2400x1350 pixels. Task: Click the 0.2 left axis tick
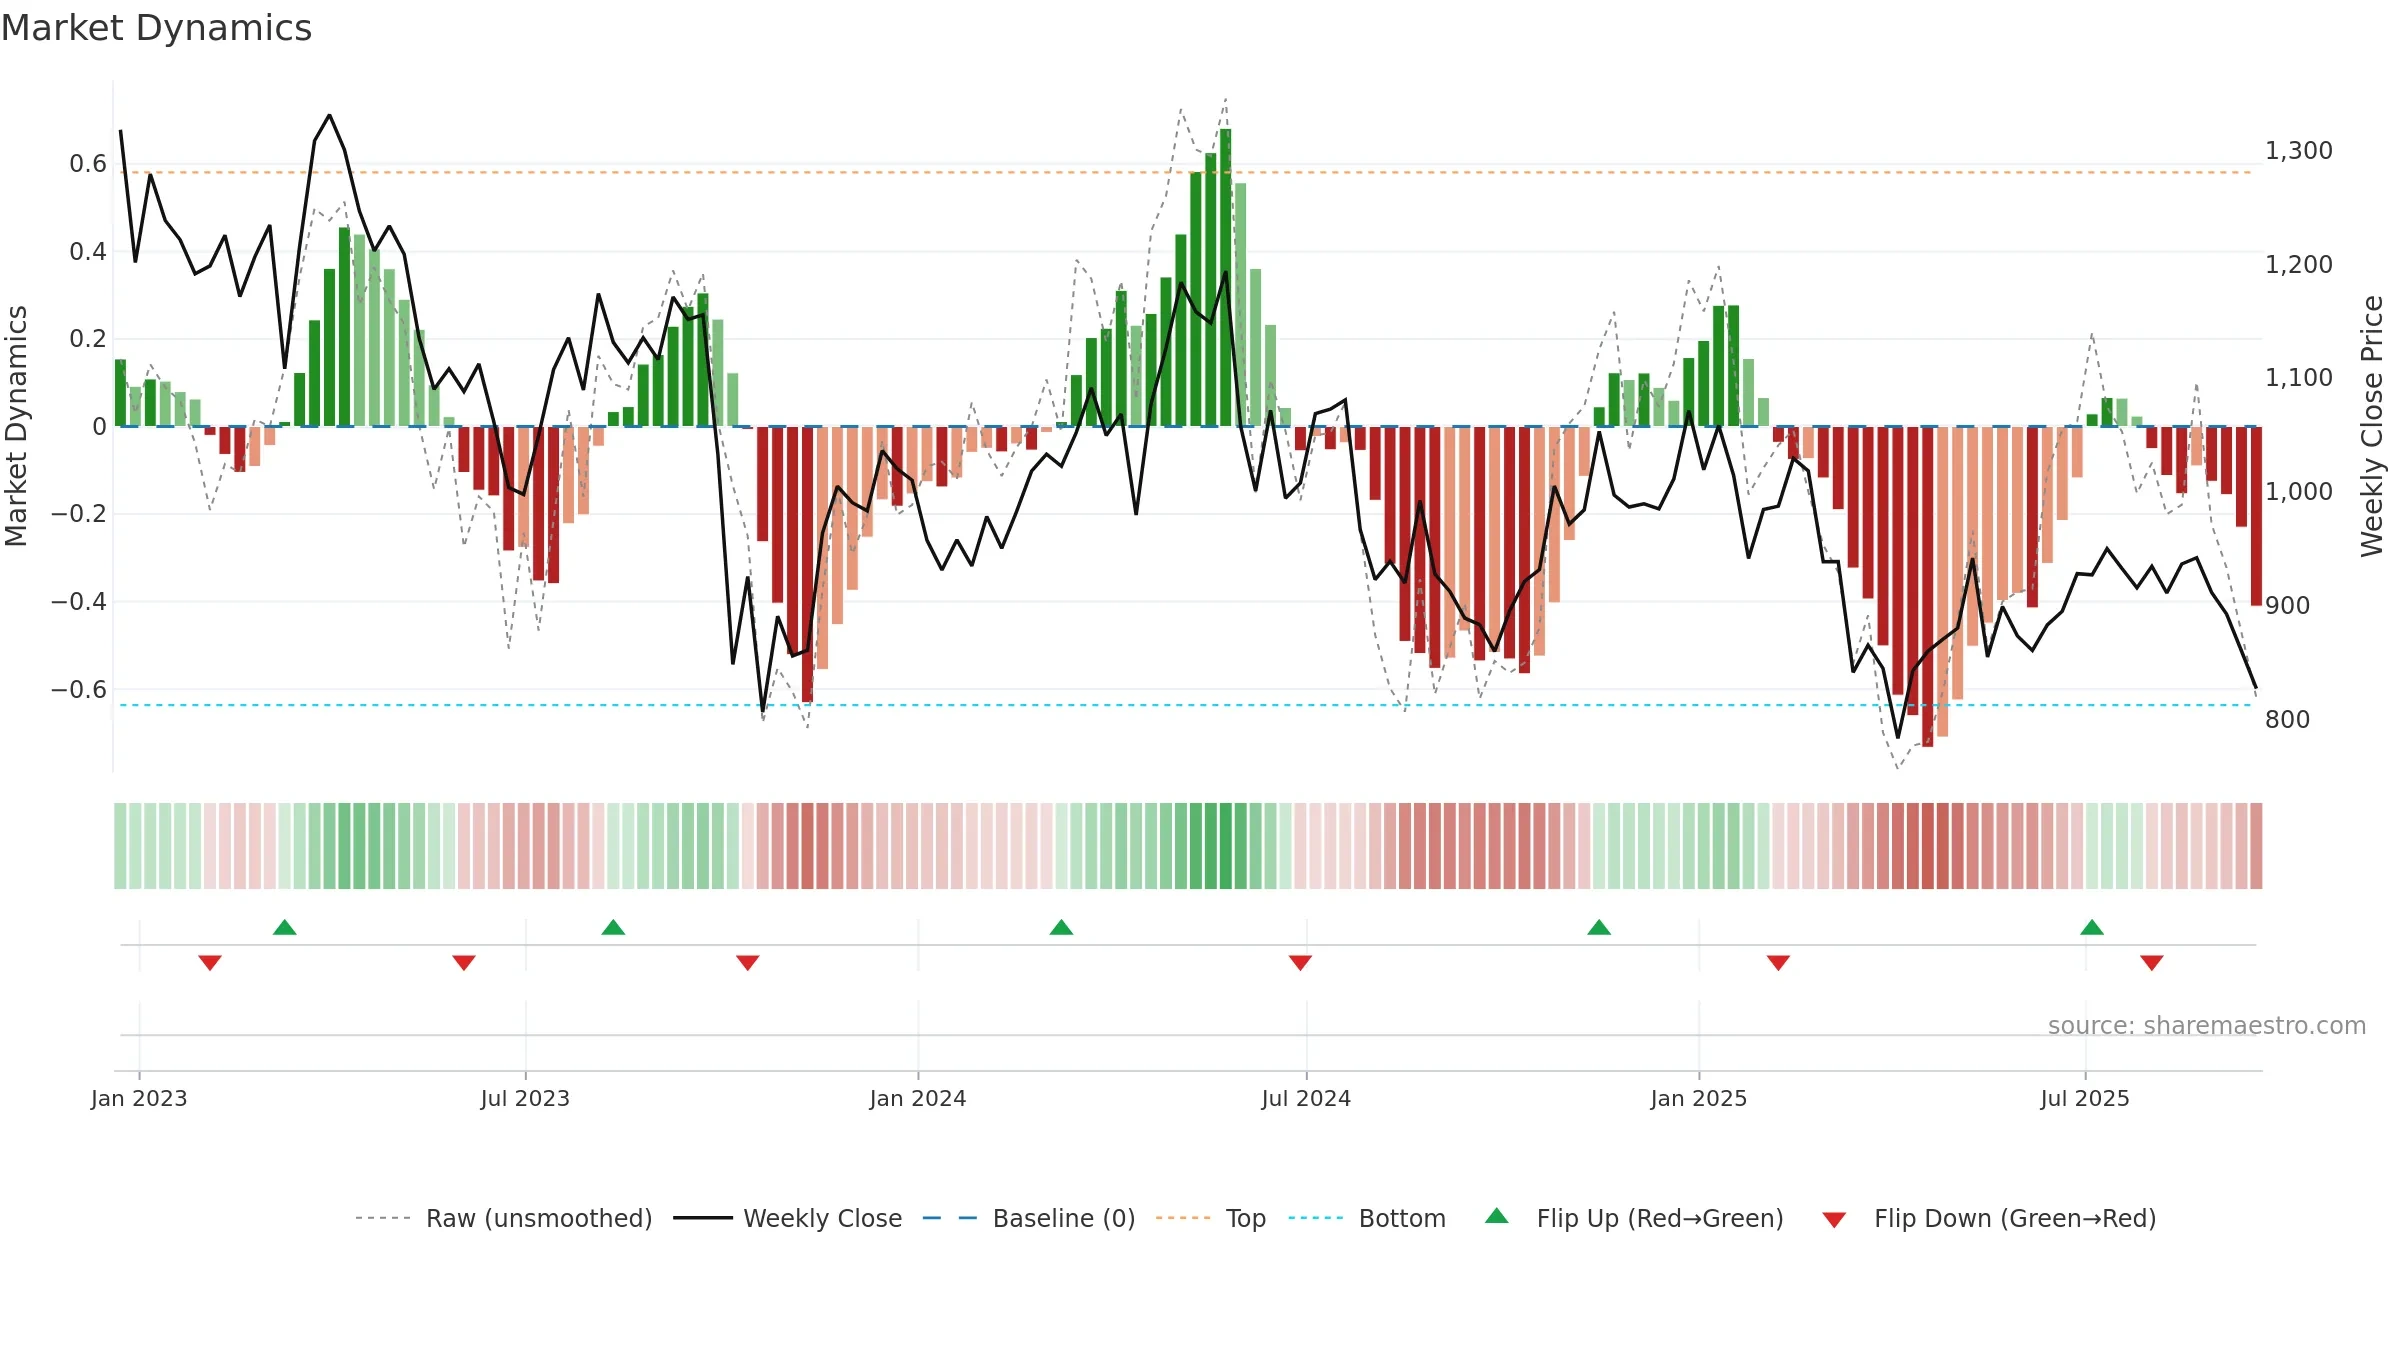point(88,339)
